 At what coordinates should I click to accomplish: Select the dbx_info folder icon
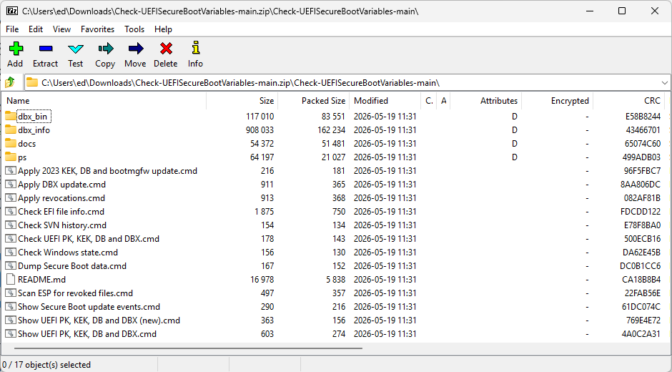pos(10,130)
